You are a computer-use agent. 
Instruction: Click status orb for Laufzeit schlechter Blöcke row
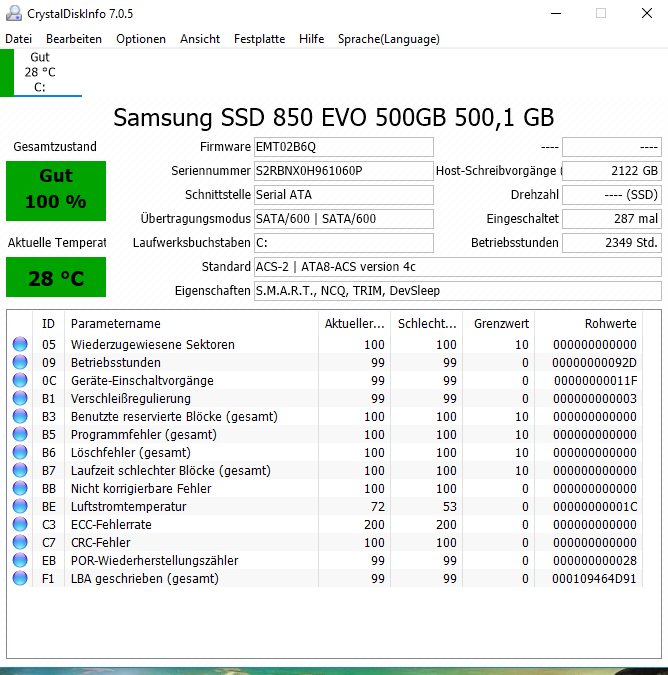[x=20, y=471]
